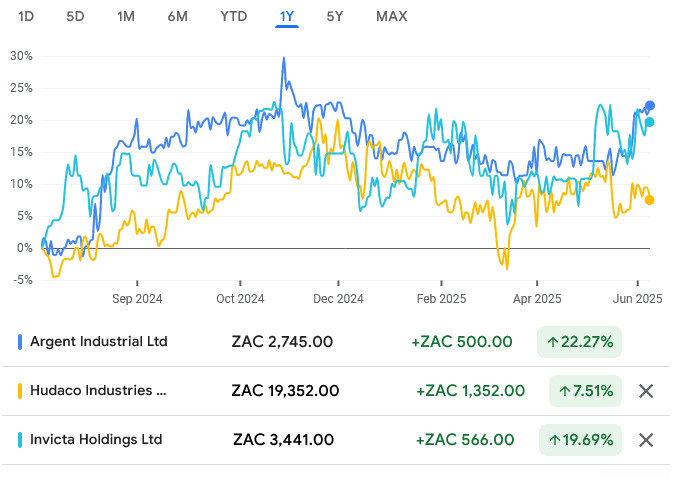Image resolution: width=679 pixels, height=479 pixels.
Task: Click the 22.27% gain badge
Action: (x=579, y=342)
